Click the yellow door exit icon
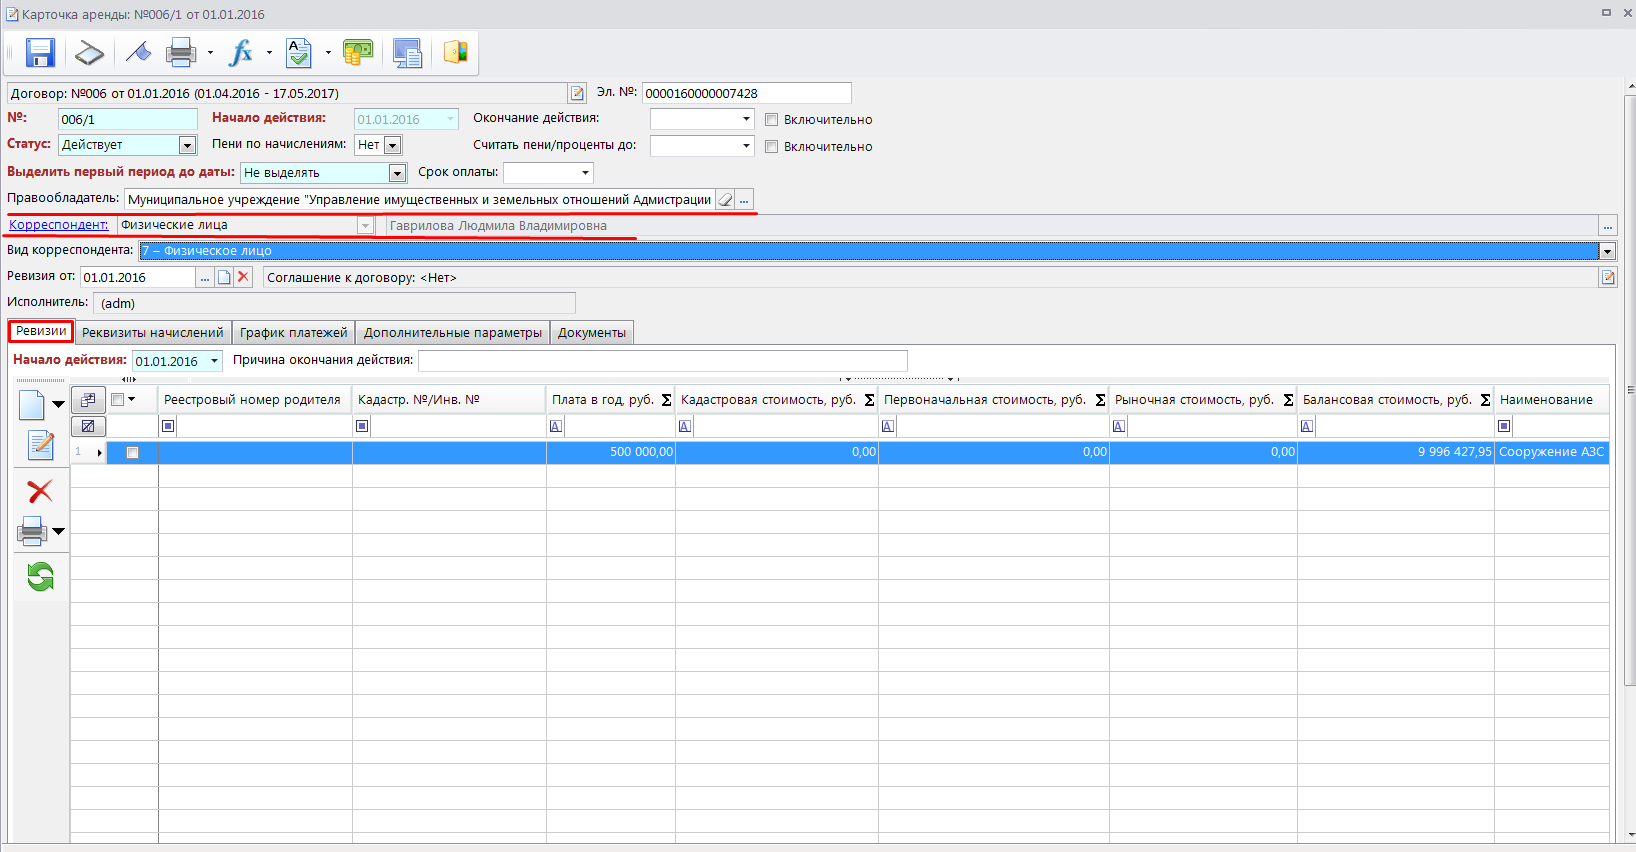 [456, 53]
